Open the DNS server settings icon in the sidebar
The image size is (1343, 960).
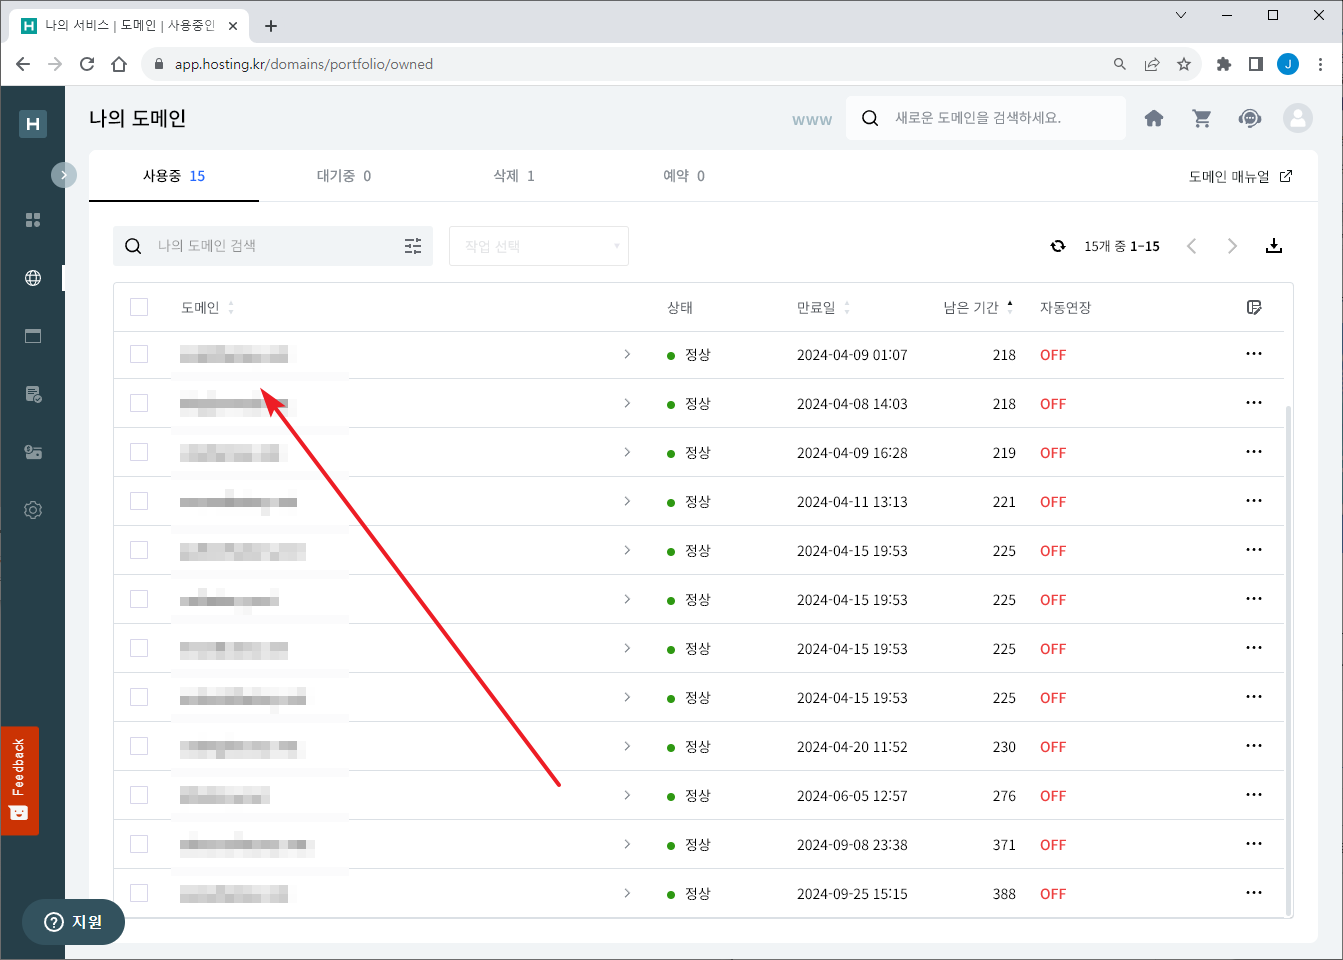33,452
